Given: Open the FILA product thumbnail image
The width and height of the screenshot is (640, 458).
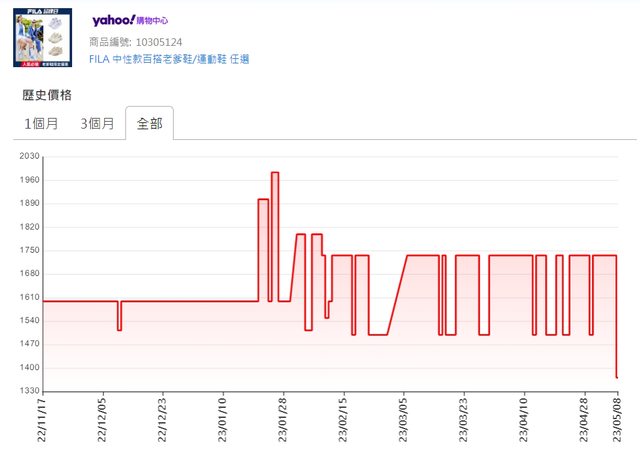Looking at the screenshot, I should tap(42, 37).
